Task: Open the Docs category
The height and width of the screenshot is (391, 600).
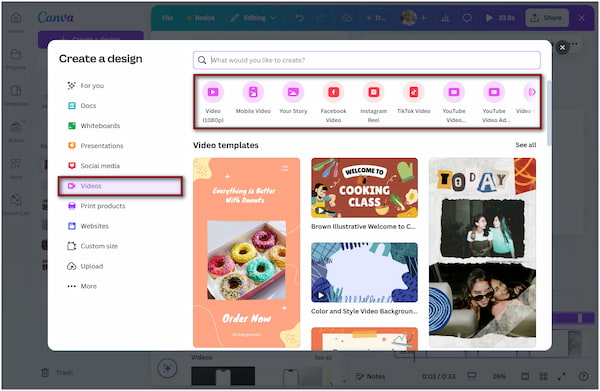Action: (x=120, y=106)
